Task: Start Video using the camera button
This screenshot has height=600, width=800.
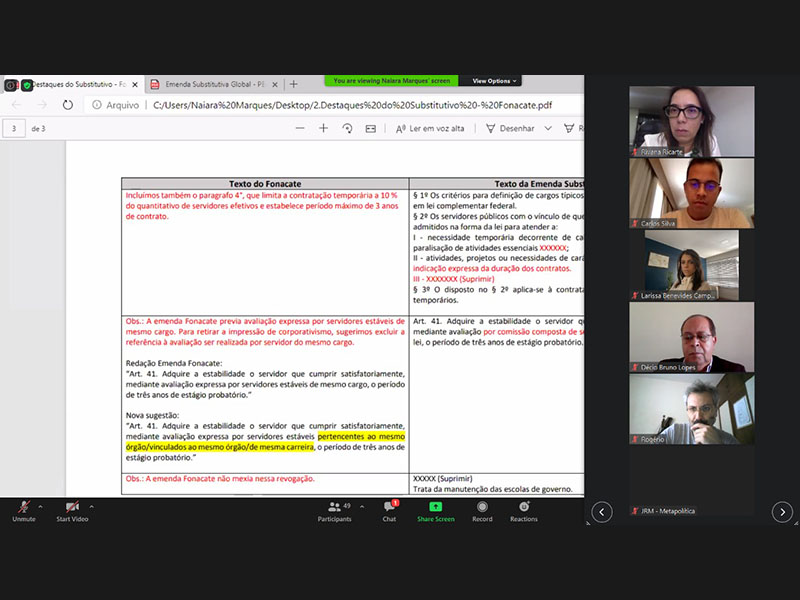Action: [x=71, y=508]
